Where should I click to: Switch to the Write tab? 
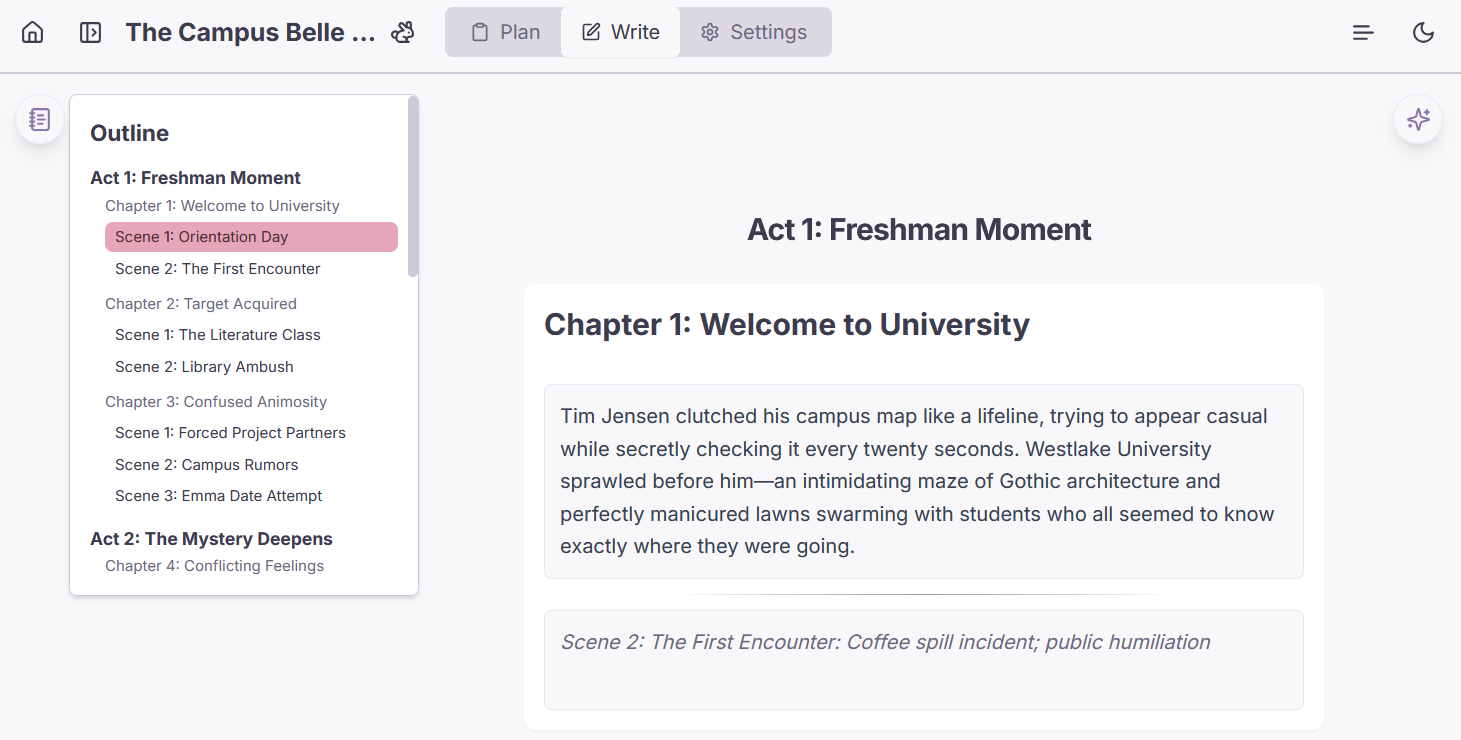[620, 31]
